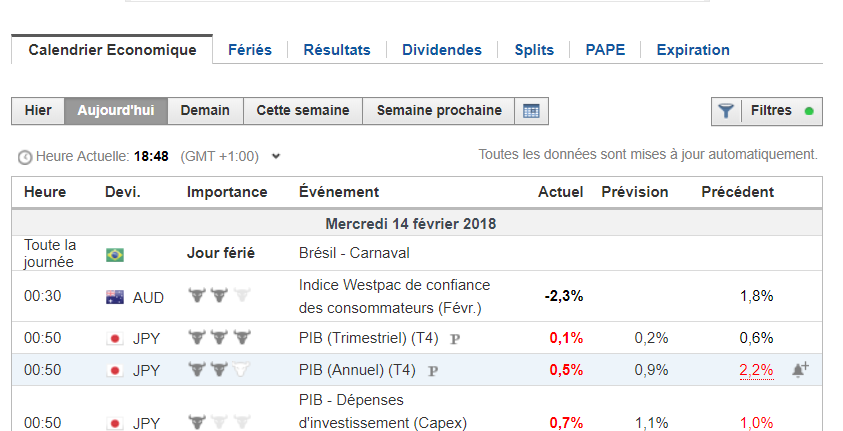Click the bell alert icon on PIB Annuel row
843x431 pixels.
tap(801, 370)
